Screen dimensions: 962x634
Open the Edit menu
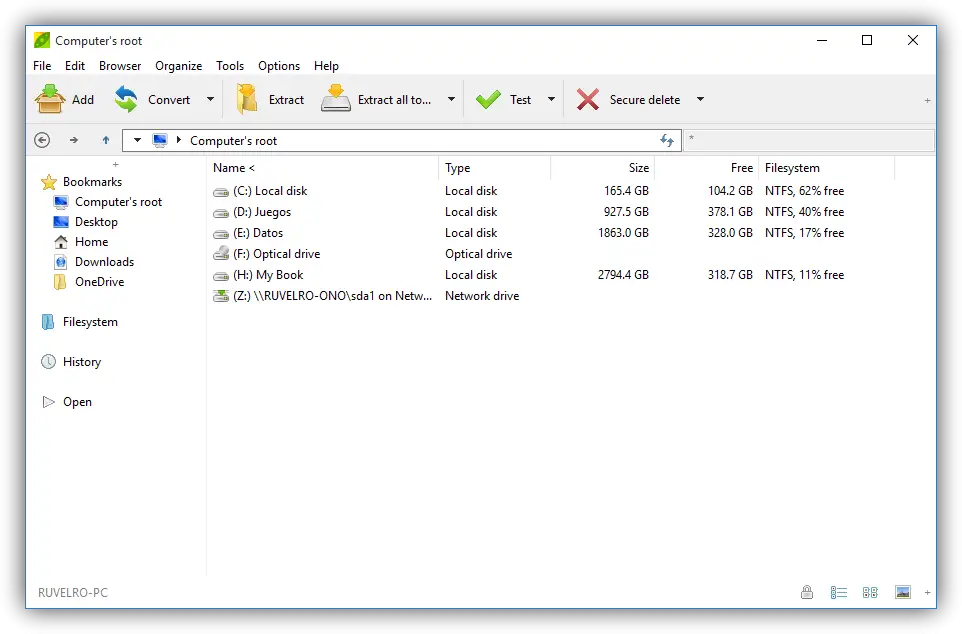click(x=75, y=66)
